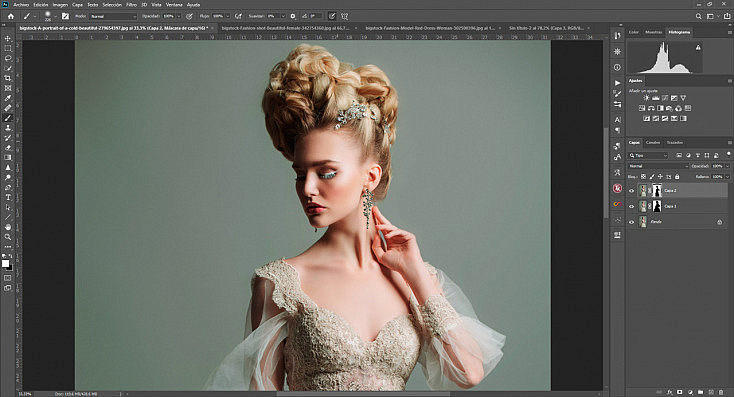Toggle lock position
This screenshot has width=734, height=397.
pyautogui.click(x=661, y=176)
